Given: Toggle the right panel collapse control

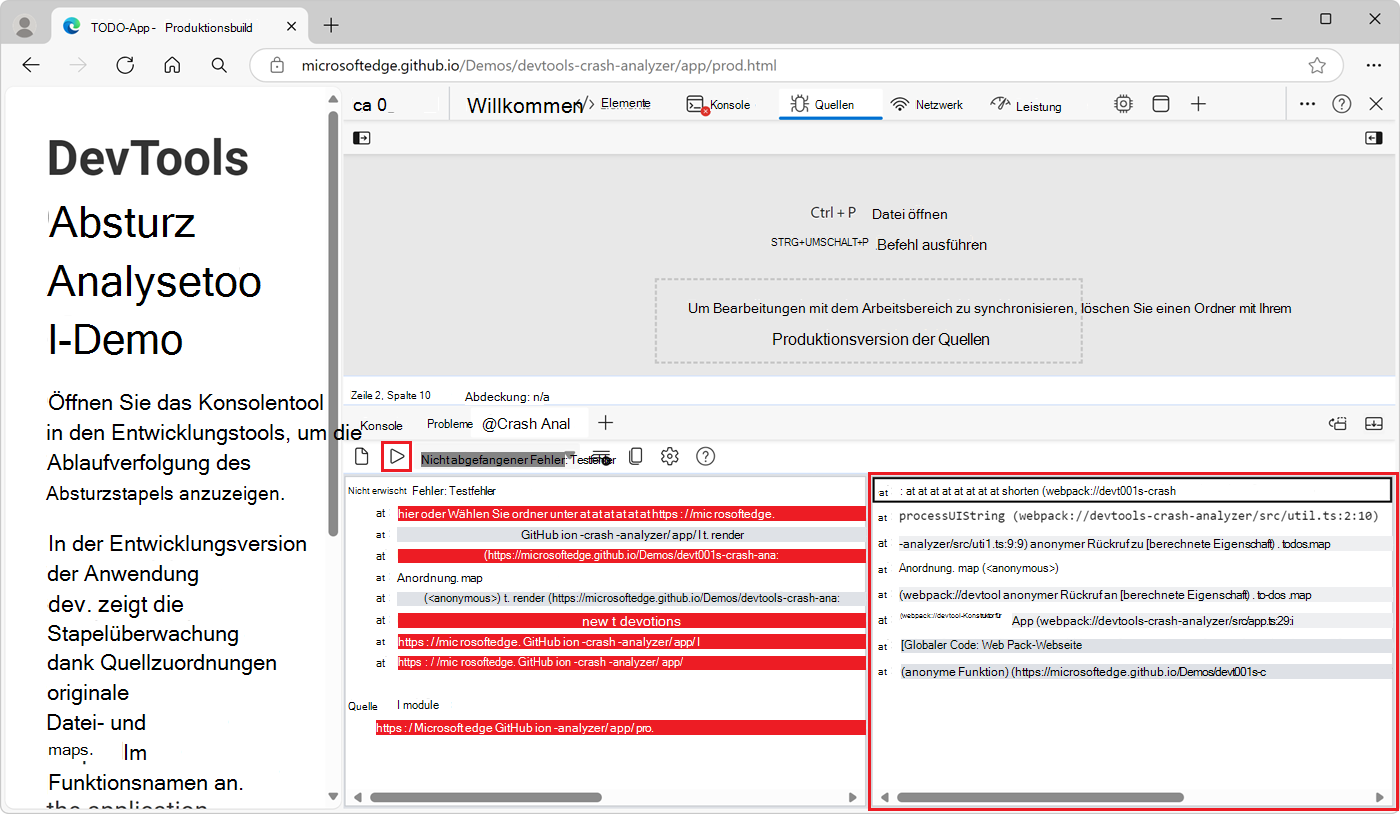Looking at the screenshot, I should (x=1374, y=137).
